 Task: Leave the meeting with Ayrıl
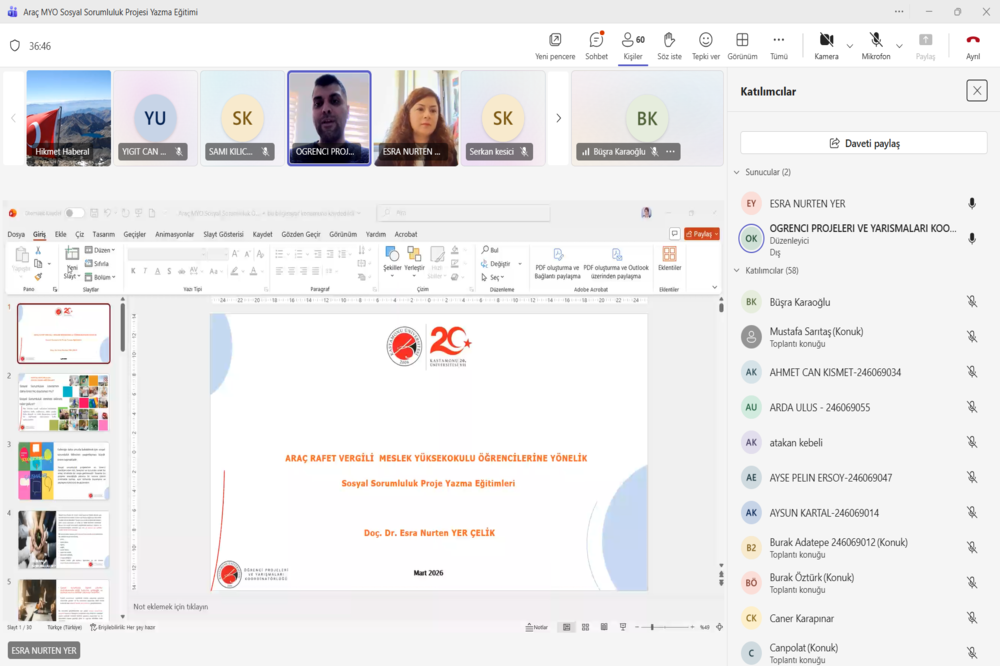point(973,46)
